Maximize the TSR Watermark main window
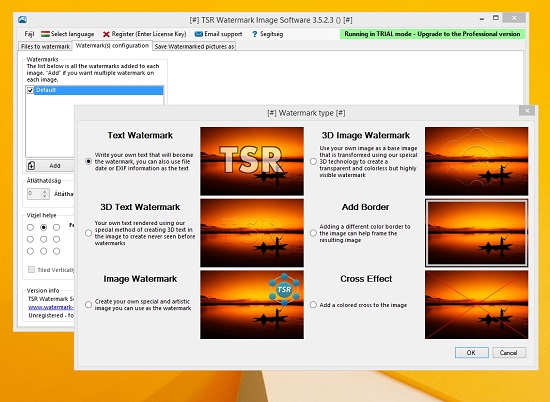550x402 pixels. pos(496,18)
